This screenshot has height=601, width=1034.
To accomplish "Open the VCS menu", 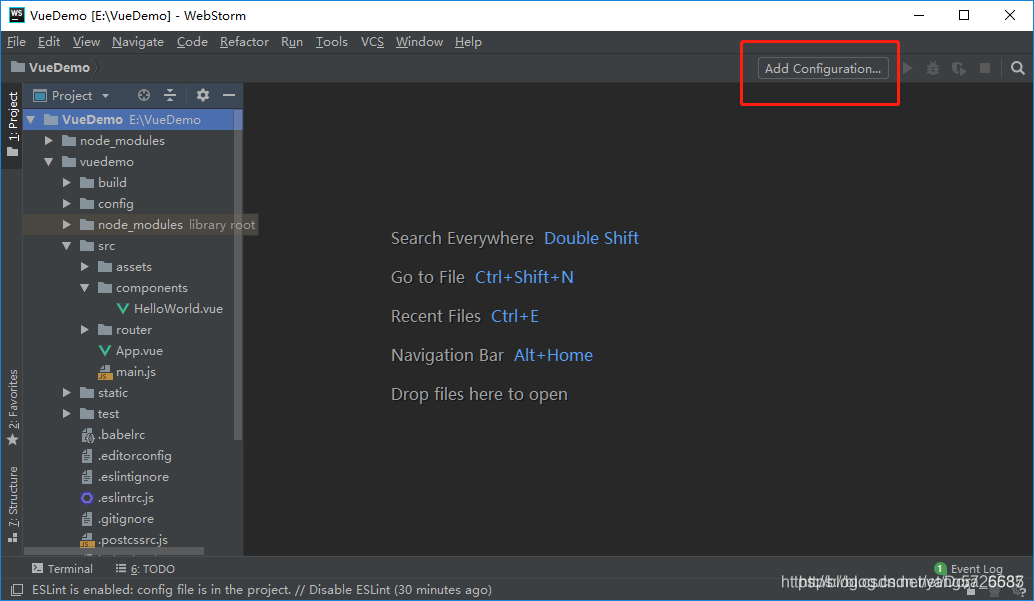I will (x=372, y=42).
